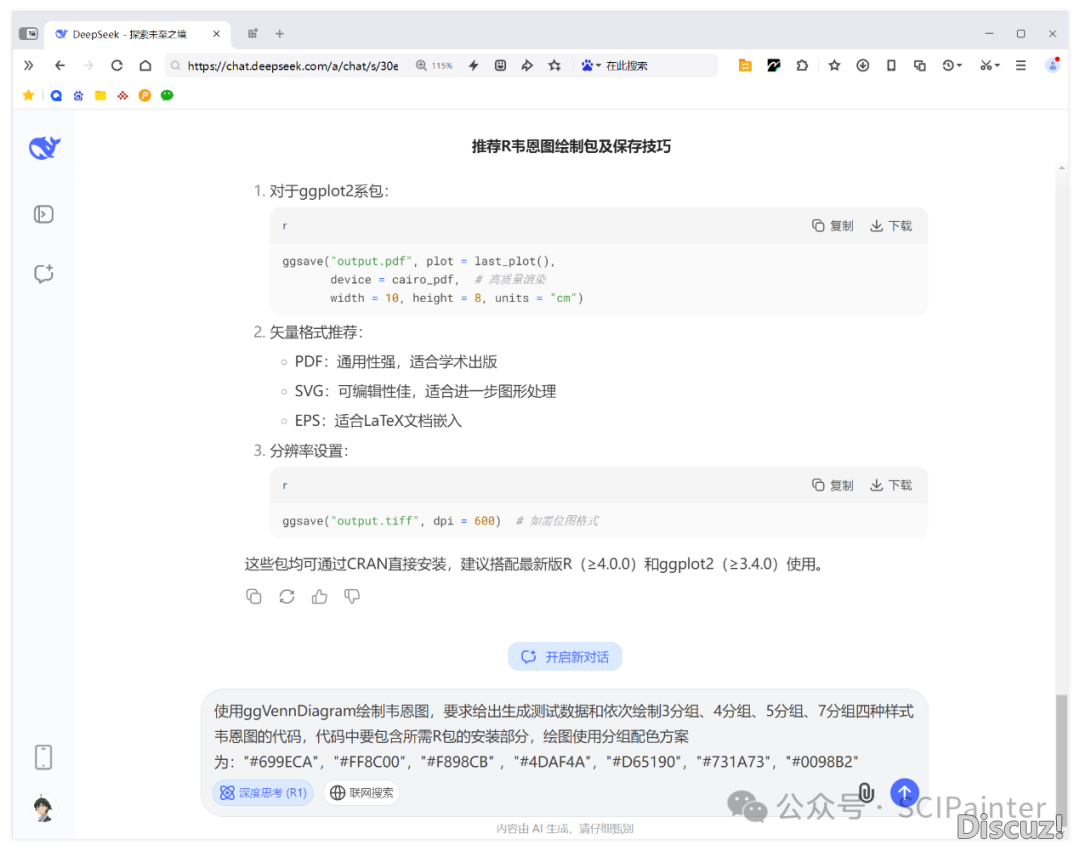Open the browser hamburger menu
Screen dimensions: 1080x851
[1021, 65]
